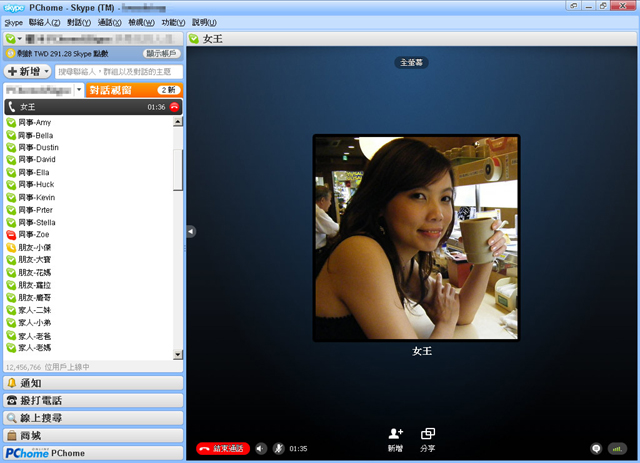Click the 女王 profile photo

(416, 238)
